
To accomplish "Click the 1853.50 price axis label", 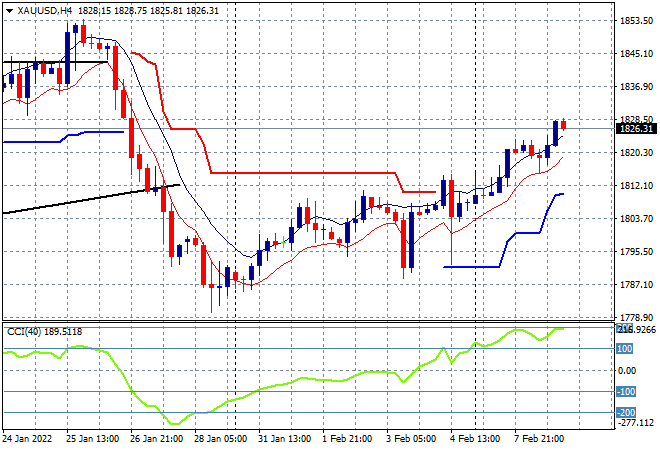I will tap(636, 21).
